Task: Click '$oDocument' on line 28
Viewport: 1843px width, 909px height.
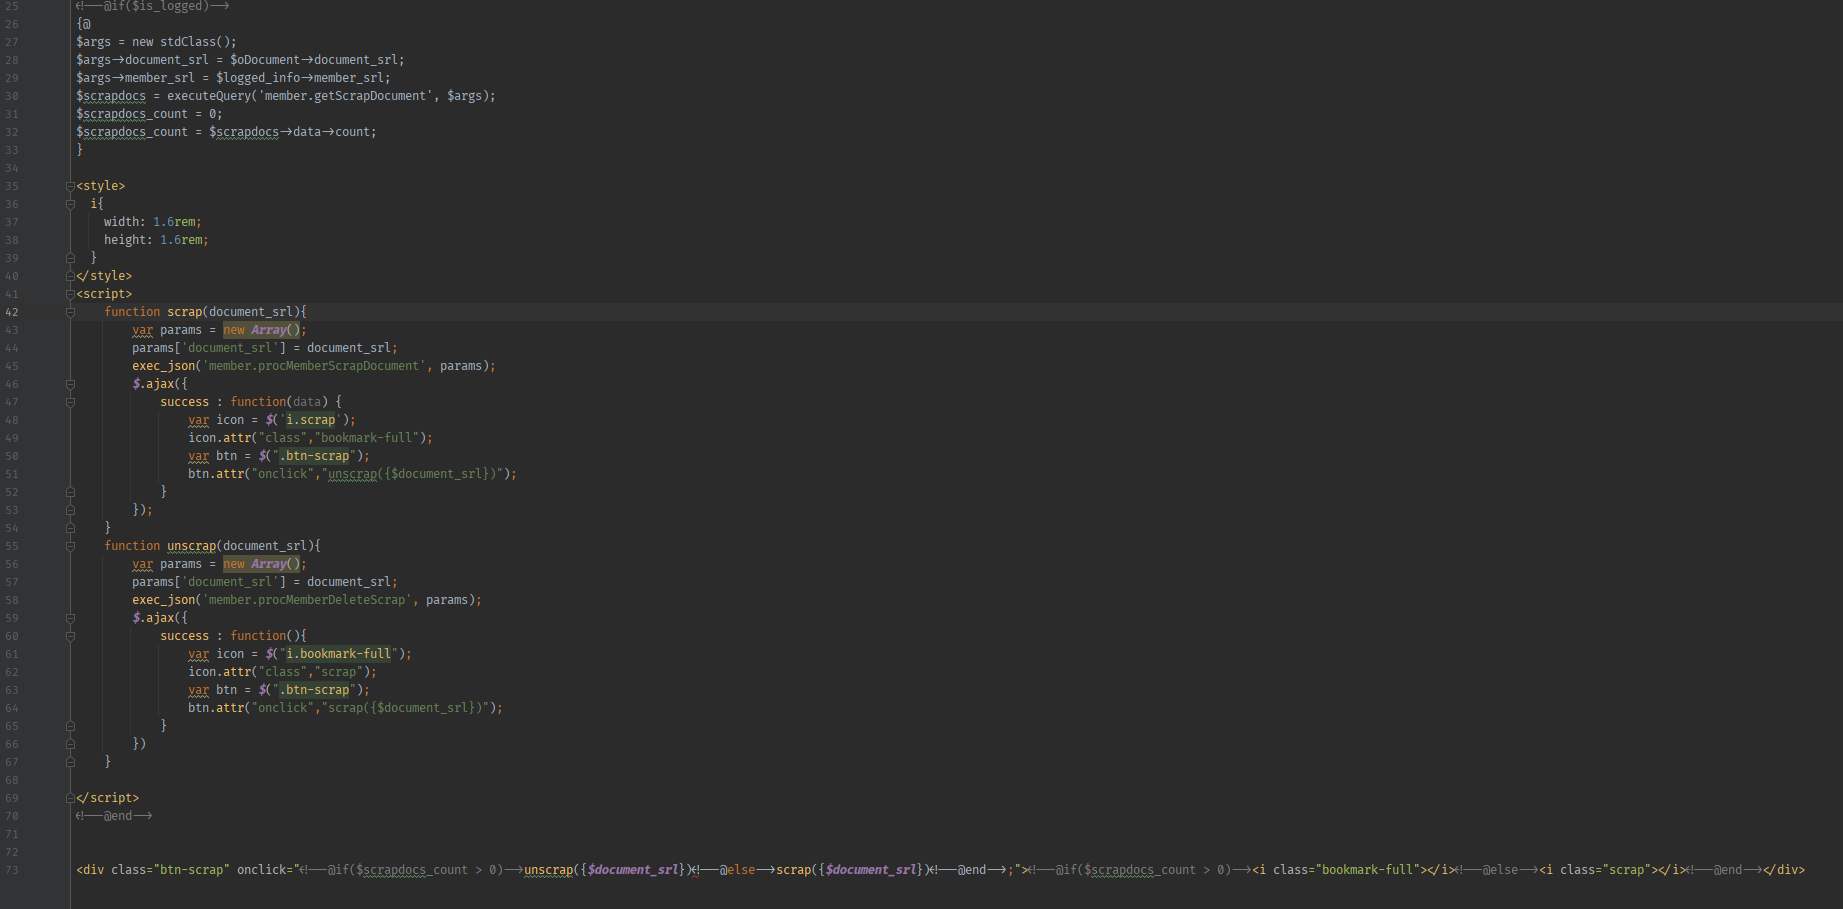Action: point(265,60)
